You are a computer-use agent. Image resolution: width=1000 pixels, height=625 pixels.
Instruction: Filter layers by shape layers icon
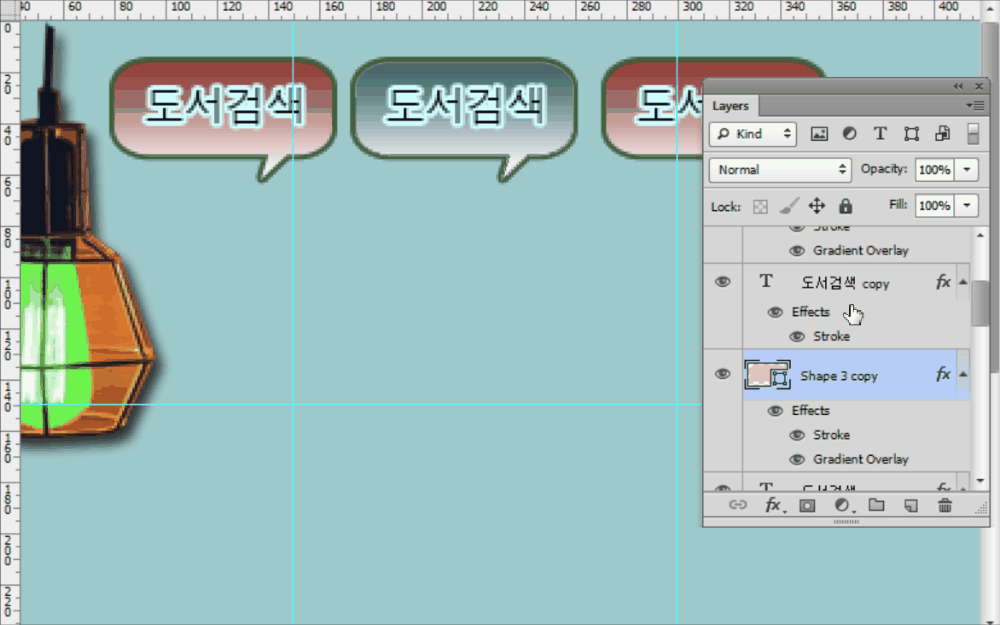(x=911, y=134)
